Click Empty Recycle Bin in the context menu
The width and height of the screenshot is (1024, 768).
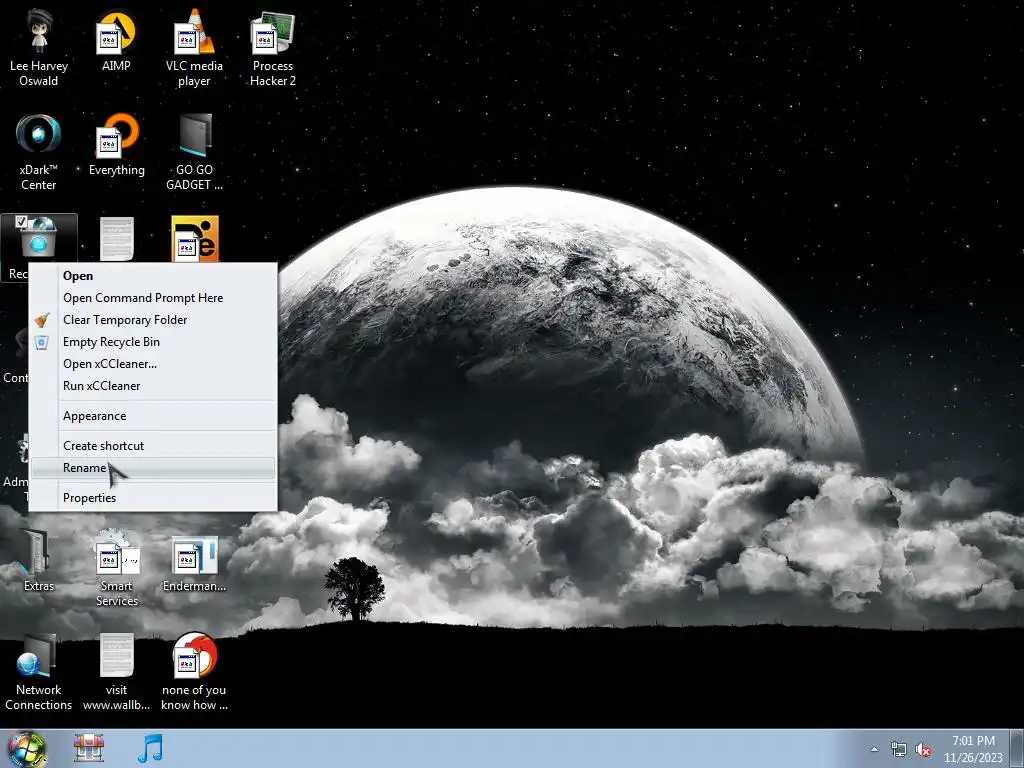click(x=153, y=342)
